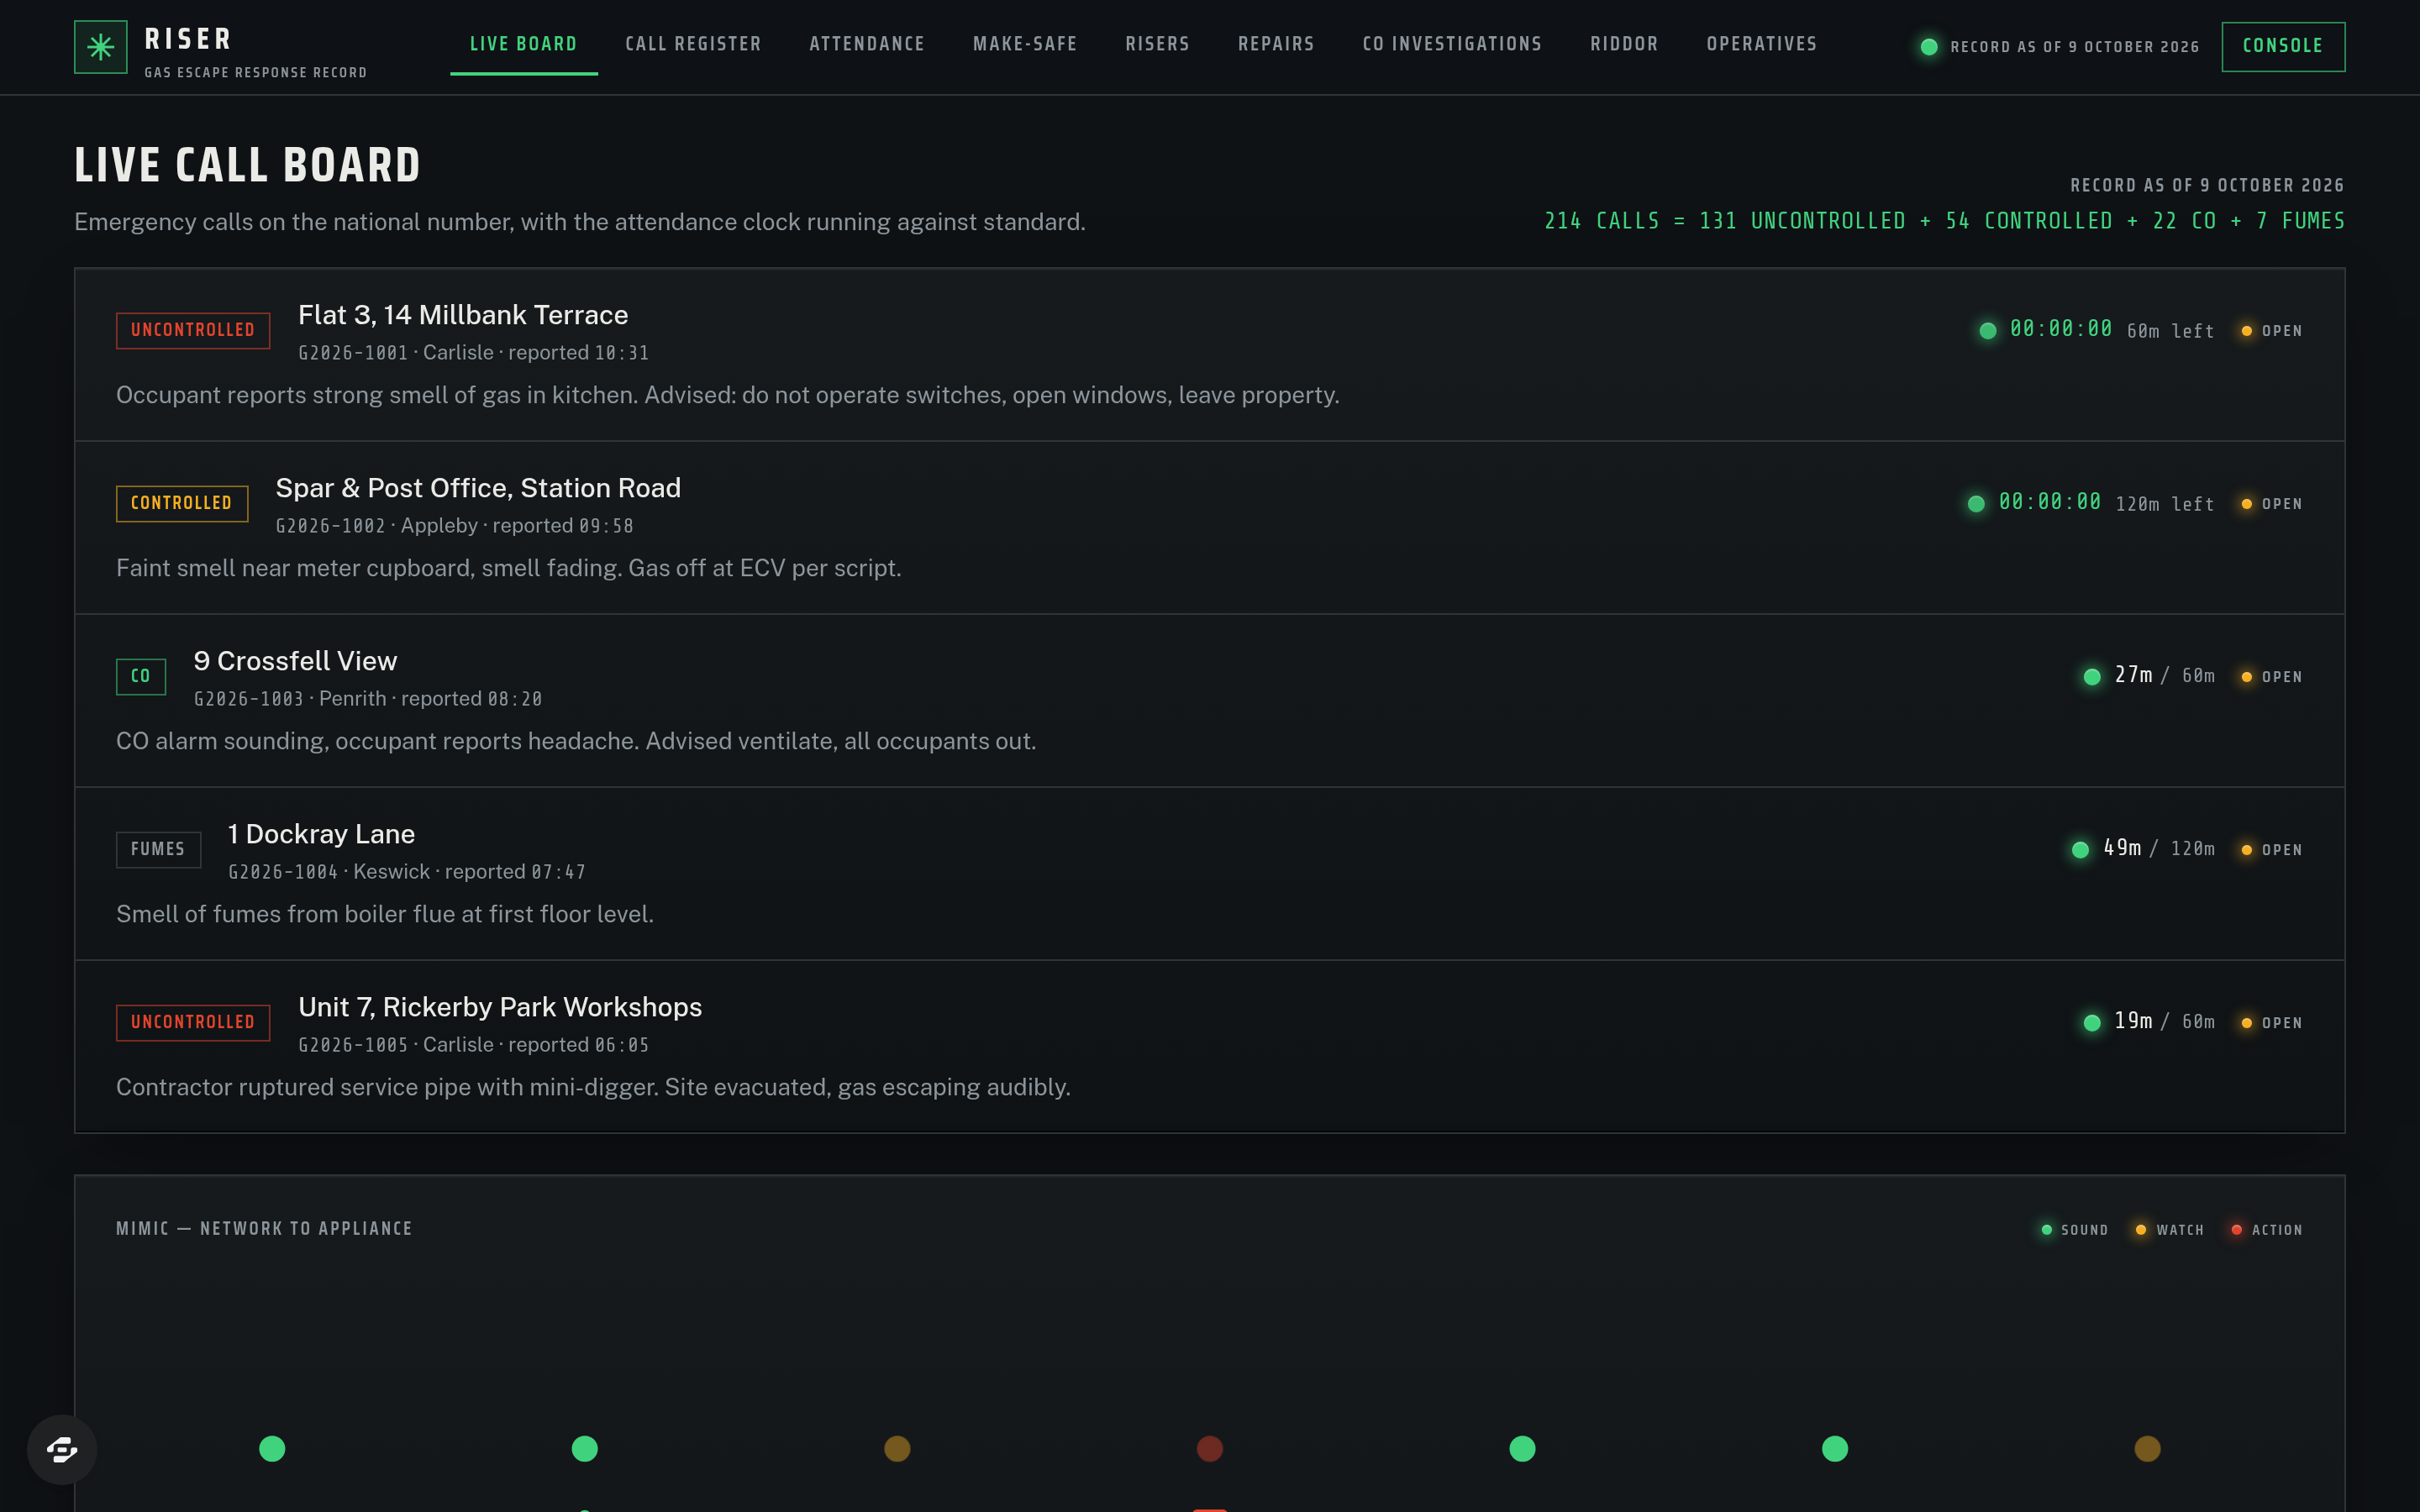Click the OPEN status on G2026-1001 row

2271,331
